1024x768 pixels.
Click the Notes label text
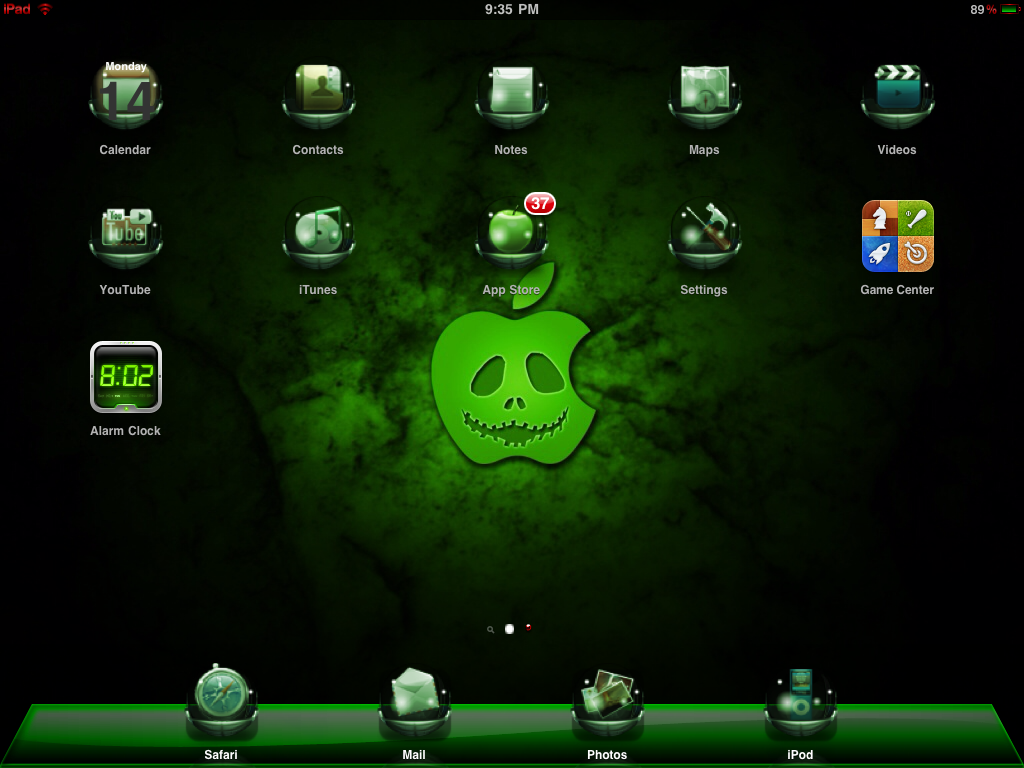point(511,150)
